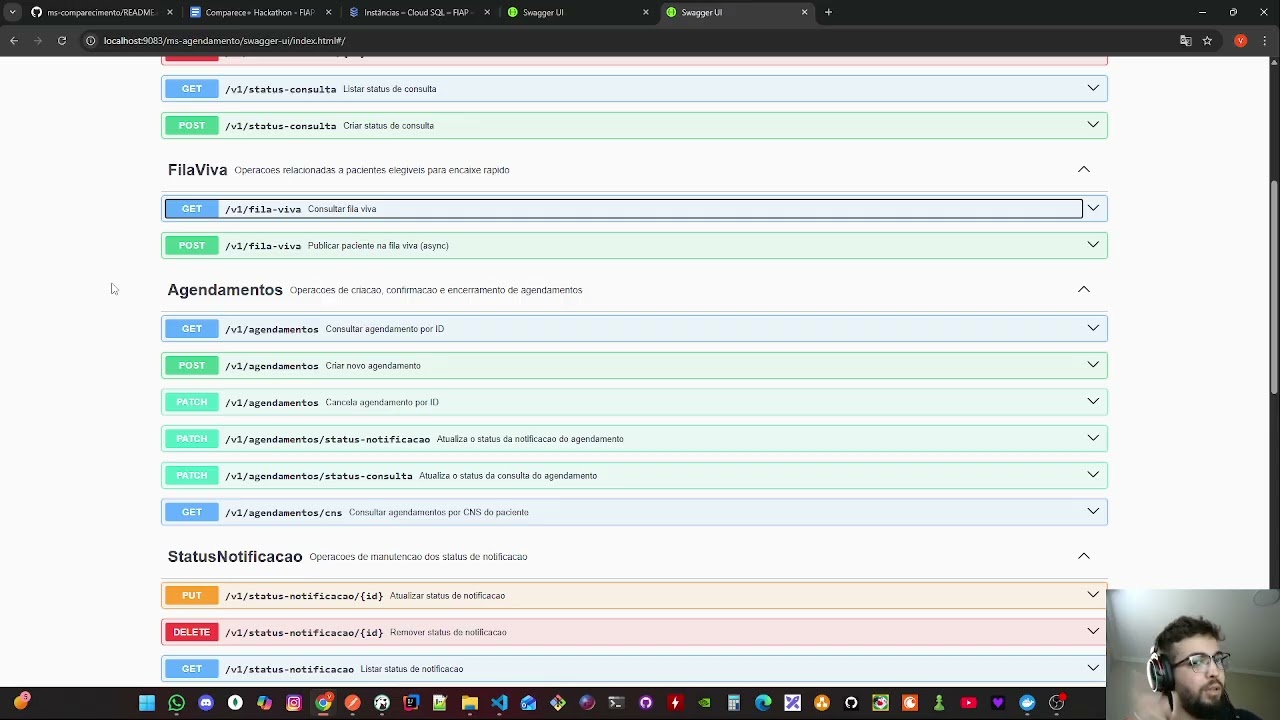The height and width of the screenshot is (720, 1280).
Task: Click POST button for Publicar paciente na fila viva
Action: (x=192, y=245)
